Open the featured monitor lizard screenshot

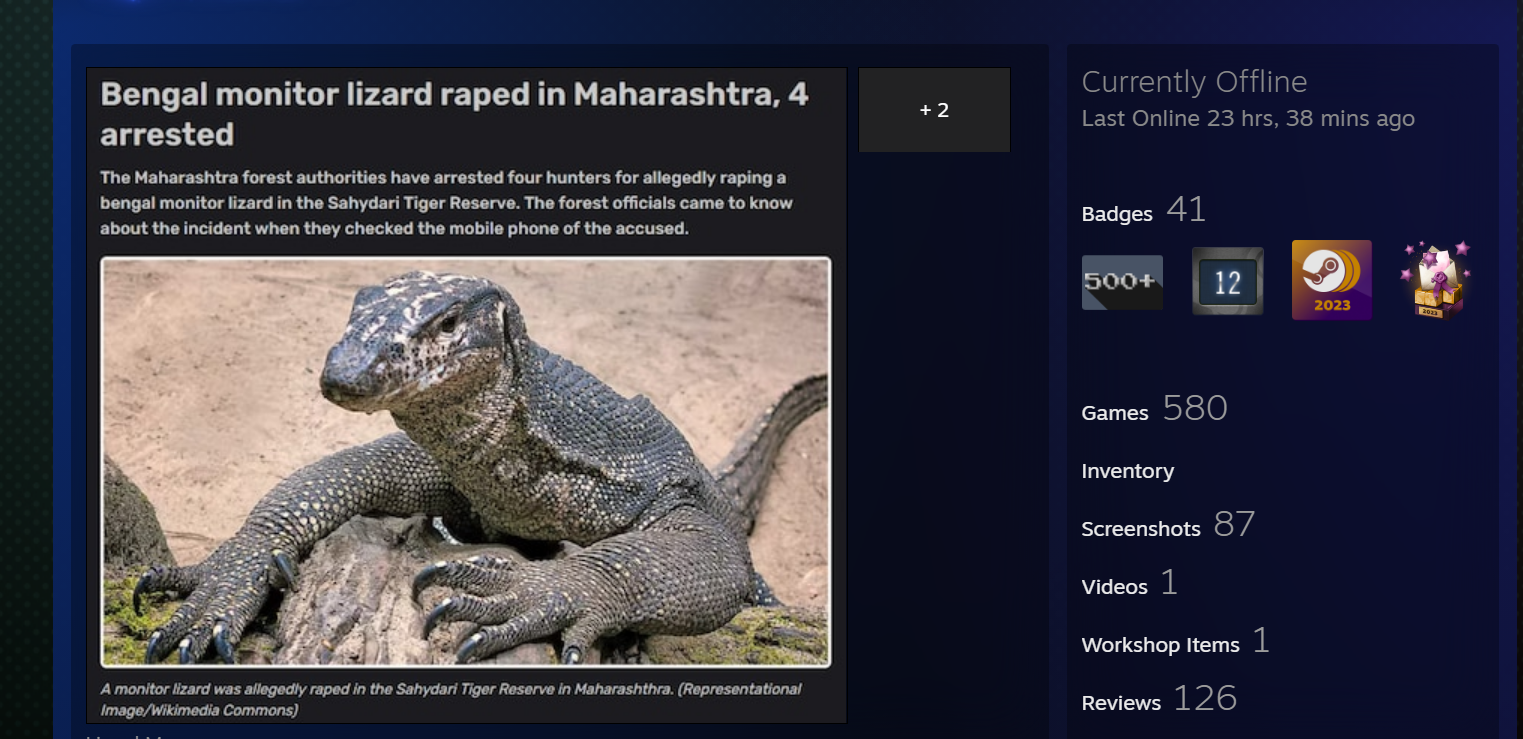(x=466, y=395)
